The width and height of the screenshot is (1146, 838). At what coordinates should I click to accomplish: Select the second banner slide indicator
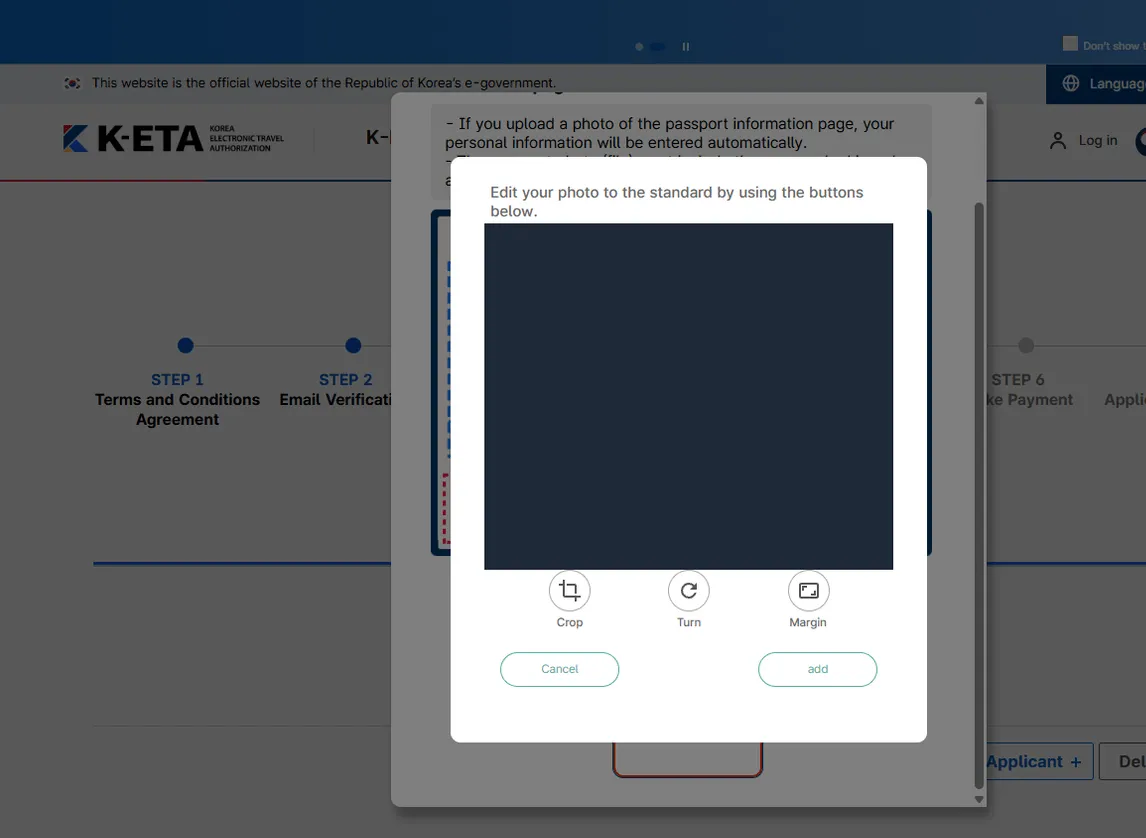pyautogui.click(x=658, y=47)
